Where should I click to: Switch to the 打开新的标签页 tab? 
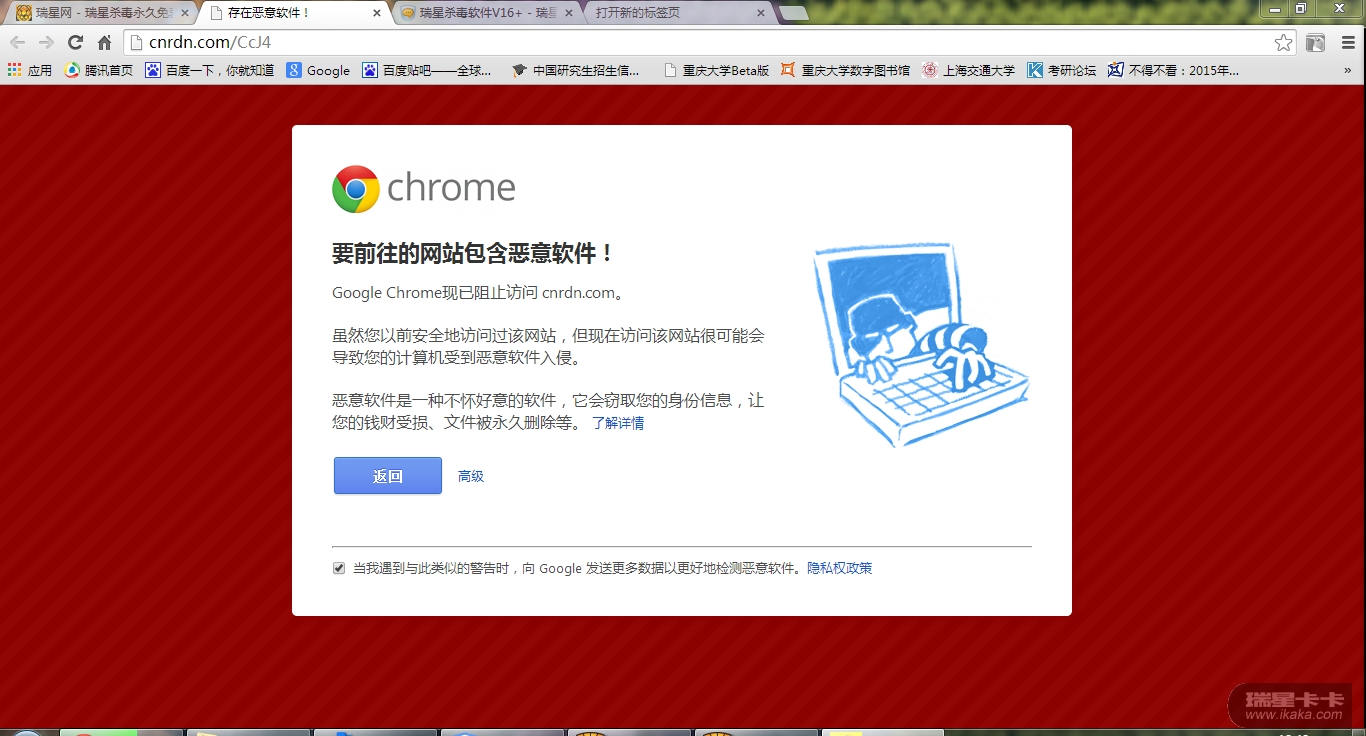coord(680,13)
